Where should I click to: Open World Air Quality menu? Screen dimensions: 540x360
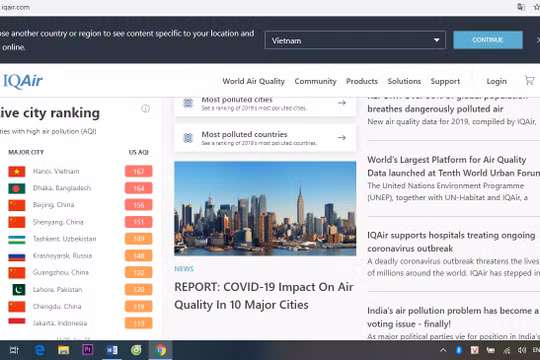(x=253, y=81)
